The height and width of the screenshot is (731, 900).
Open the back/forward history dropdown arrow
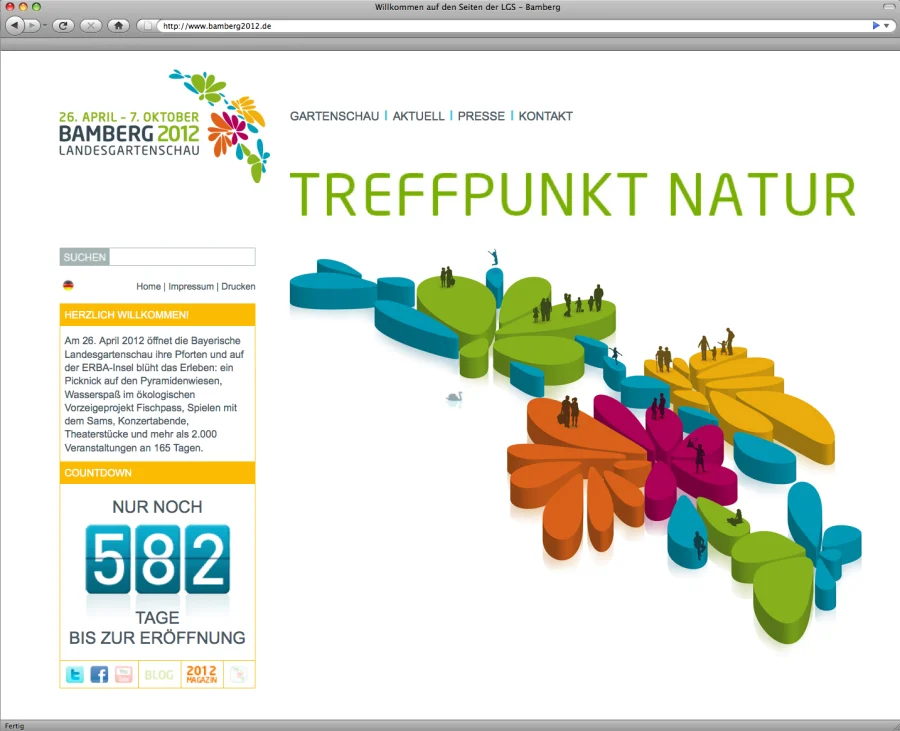pyautogui.click(x=45, y=25)
